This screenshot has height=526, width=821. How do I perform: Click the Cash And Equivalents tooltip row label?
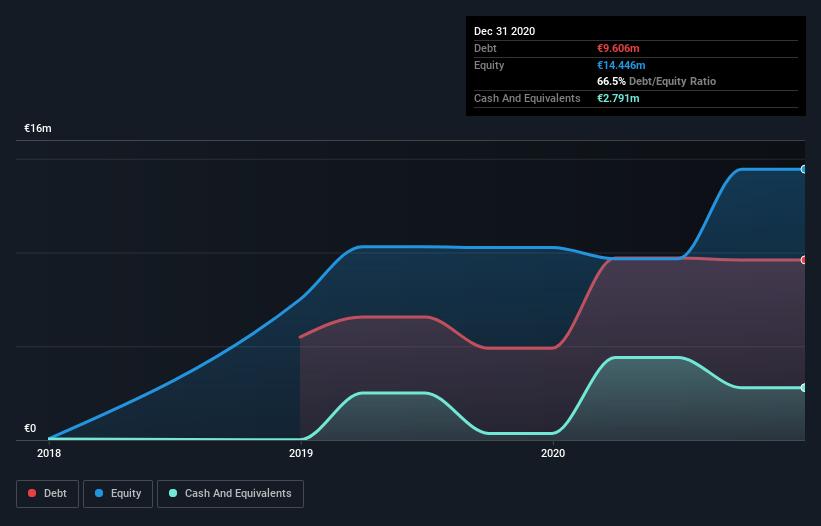527,98
